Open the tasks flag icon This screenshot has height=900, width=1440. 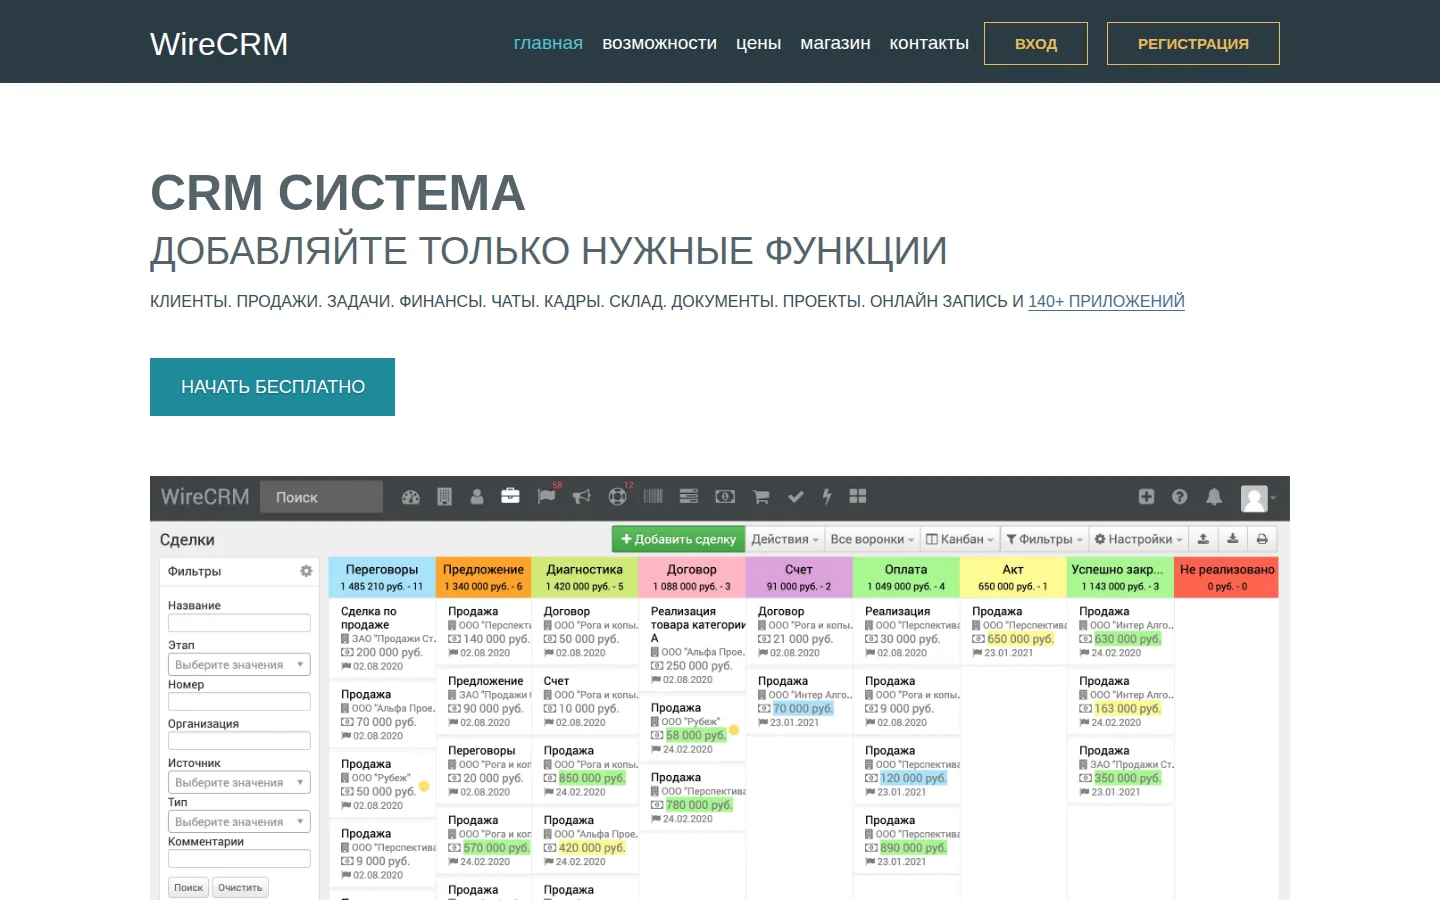pos(546,496)
